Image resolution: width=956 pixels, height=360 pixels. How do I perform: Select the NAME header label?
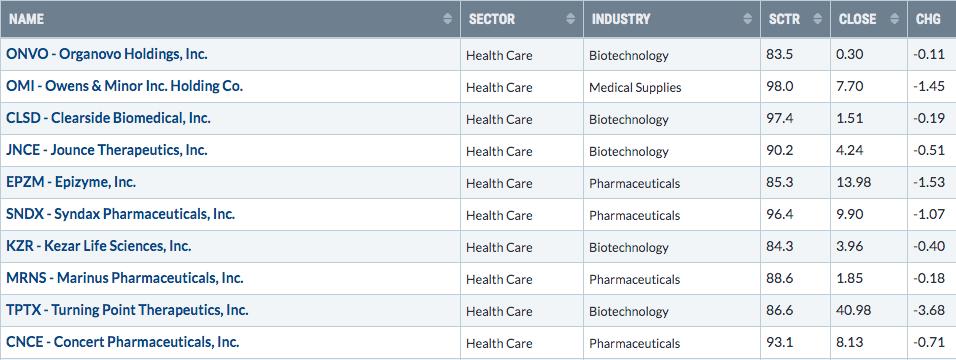(x=26, y=19)
